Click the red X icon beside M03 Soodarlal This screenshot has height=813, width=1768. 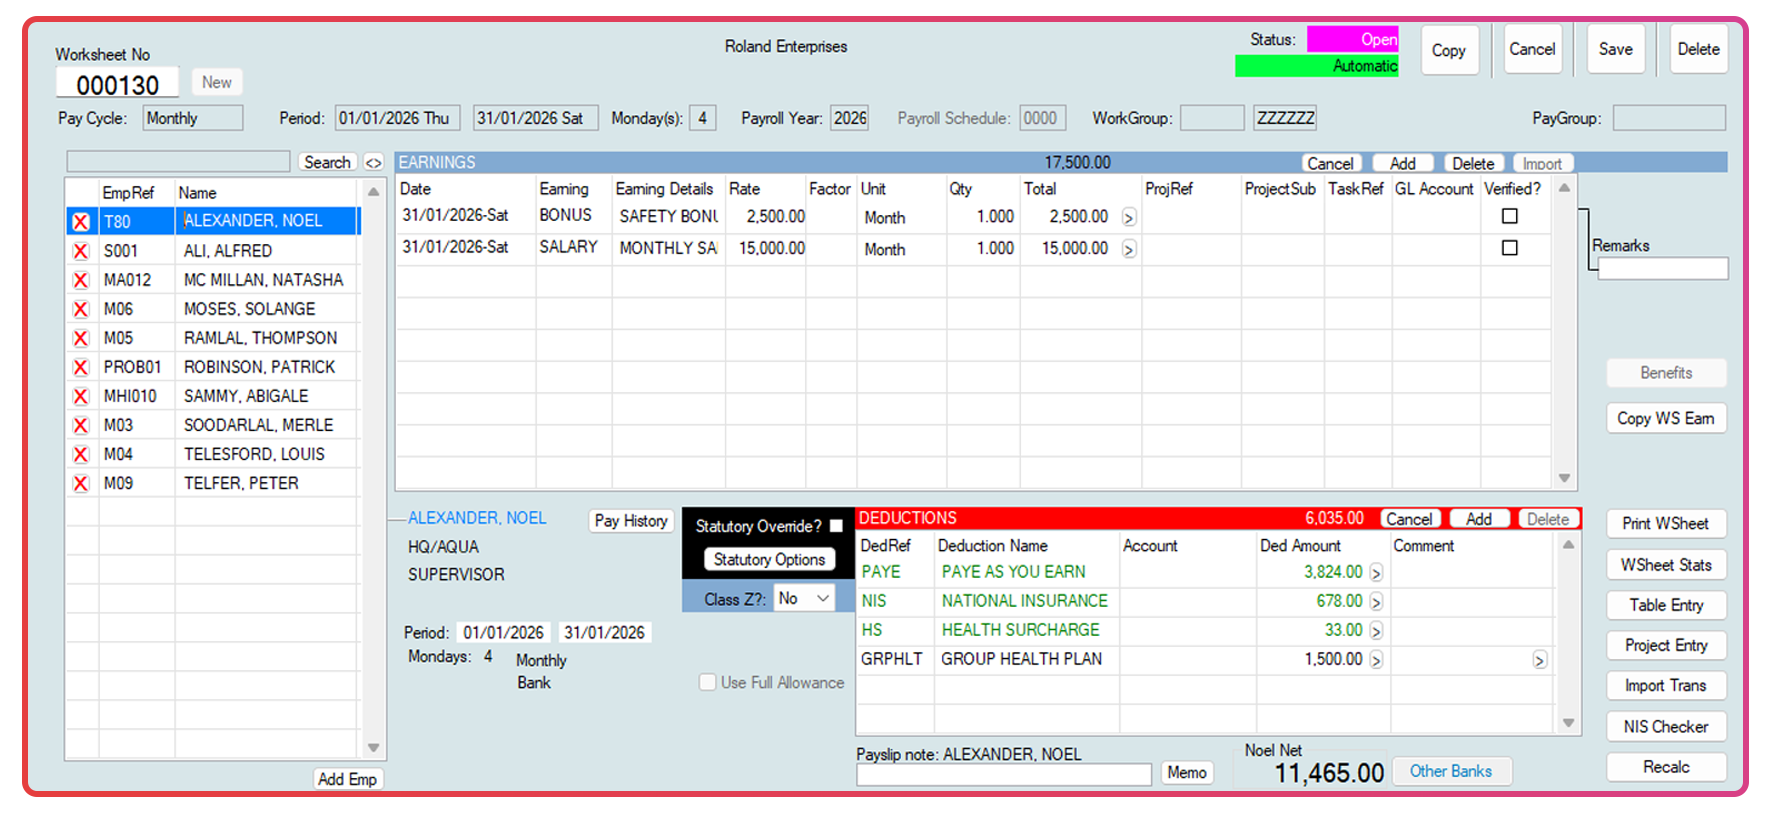coord(81,425)
